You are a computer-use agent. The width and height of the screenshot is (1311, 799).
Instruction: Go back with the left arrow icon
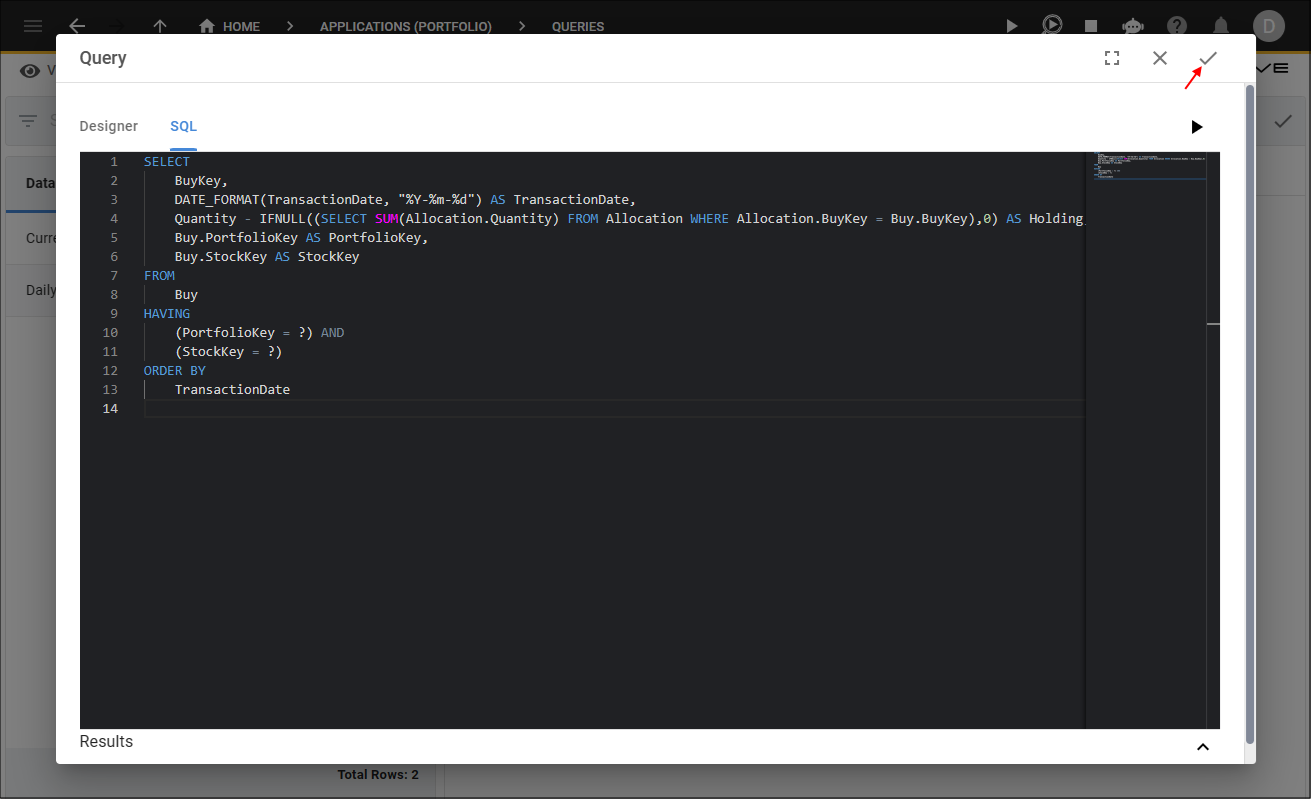point(77,26)
